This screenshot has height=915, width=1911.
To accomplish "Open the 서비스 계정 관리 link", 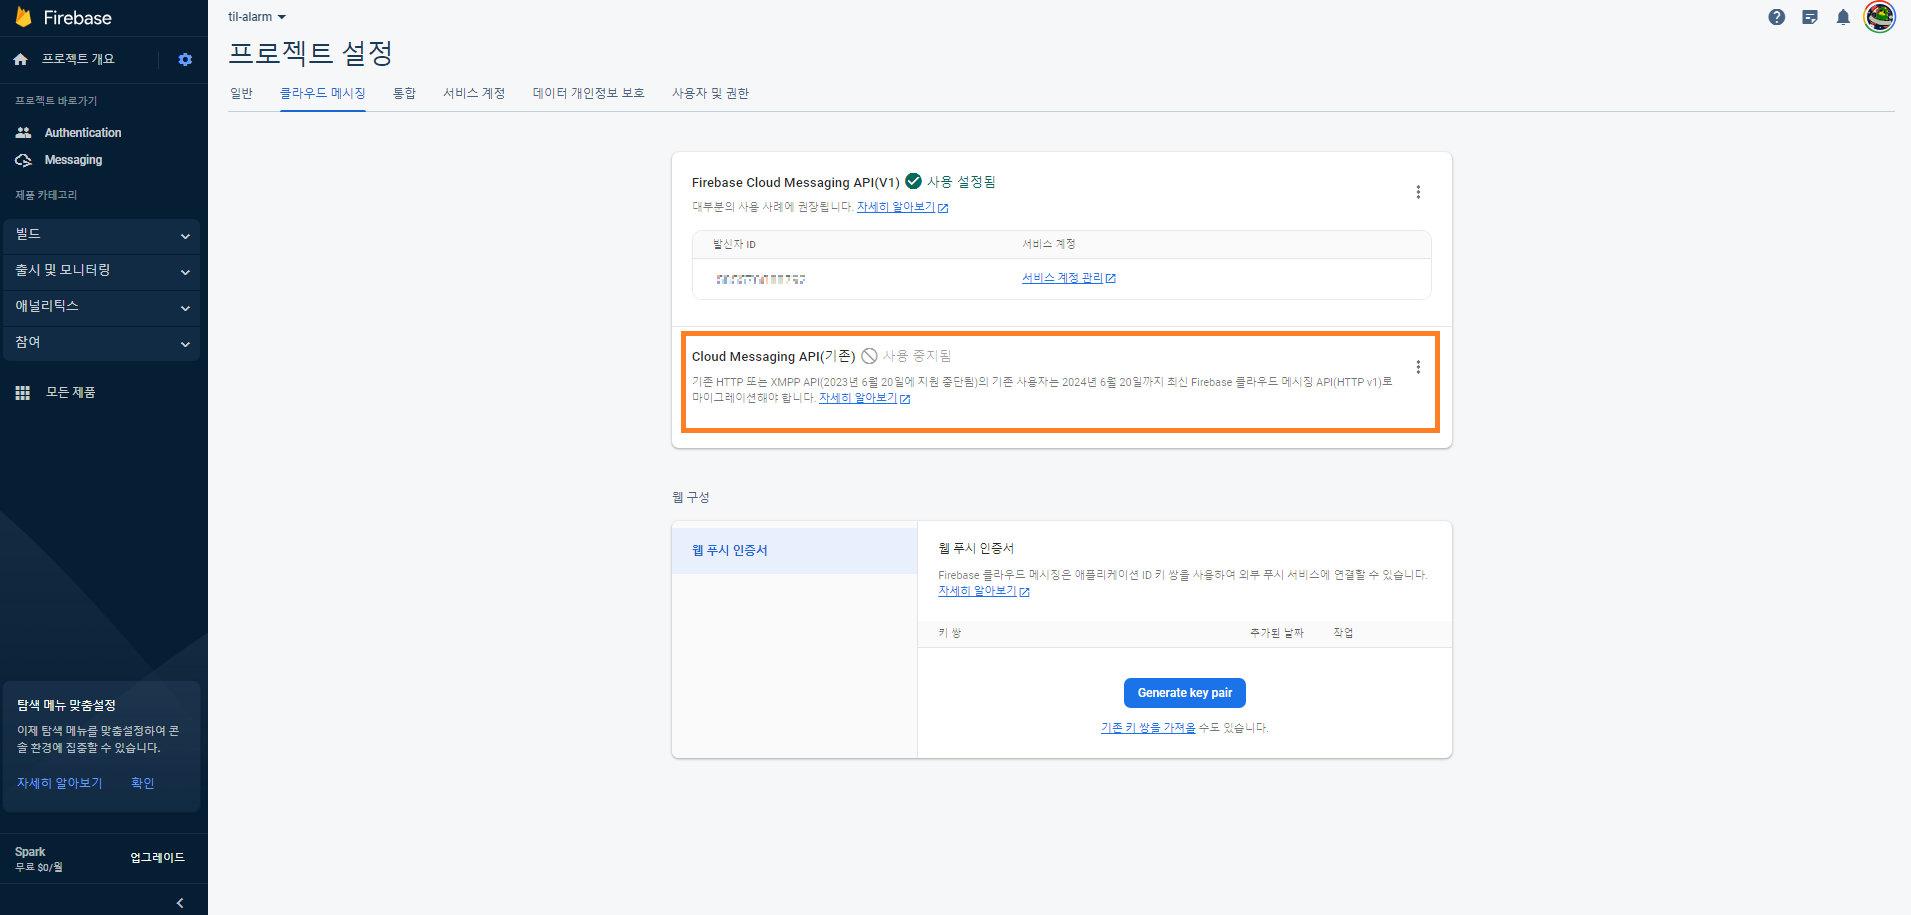I will [1068, 278].
